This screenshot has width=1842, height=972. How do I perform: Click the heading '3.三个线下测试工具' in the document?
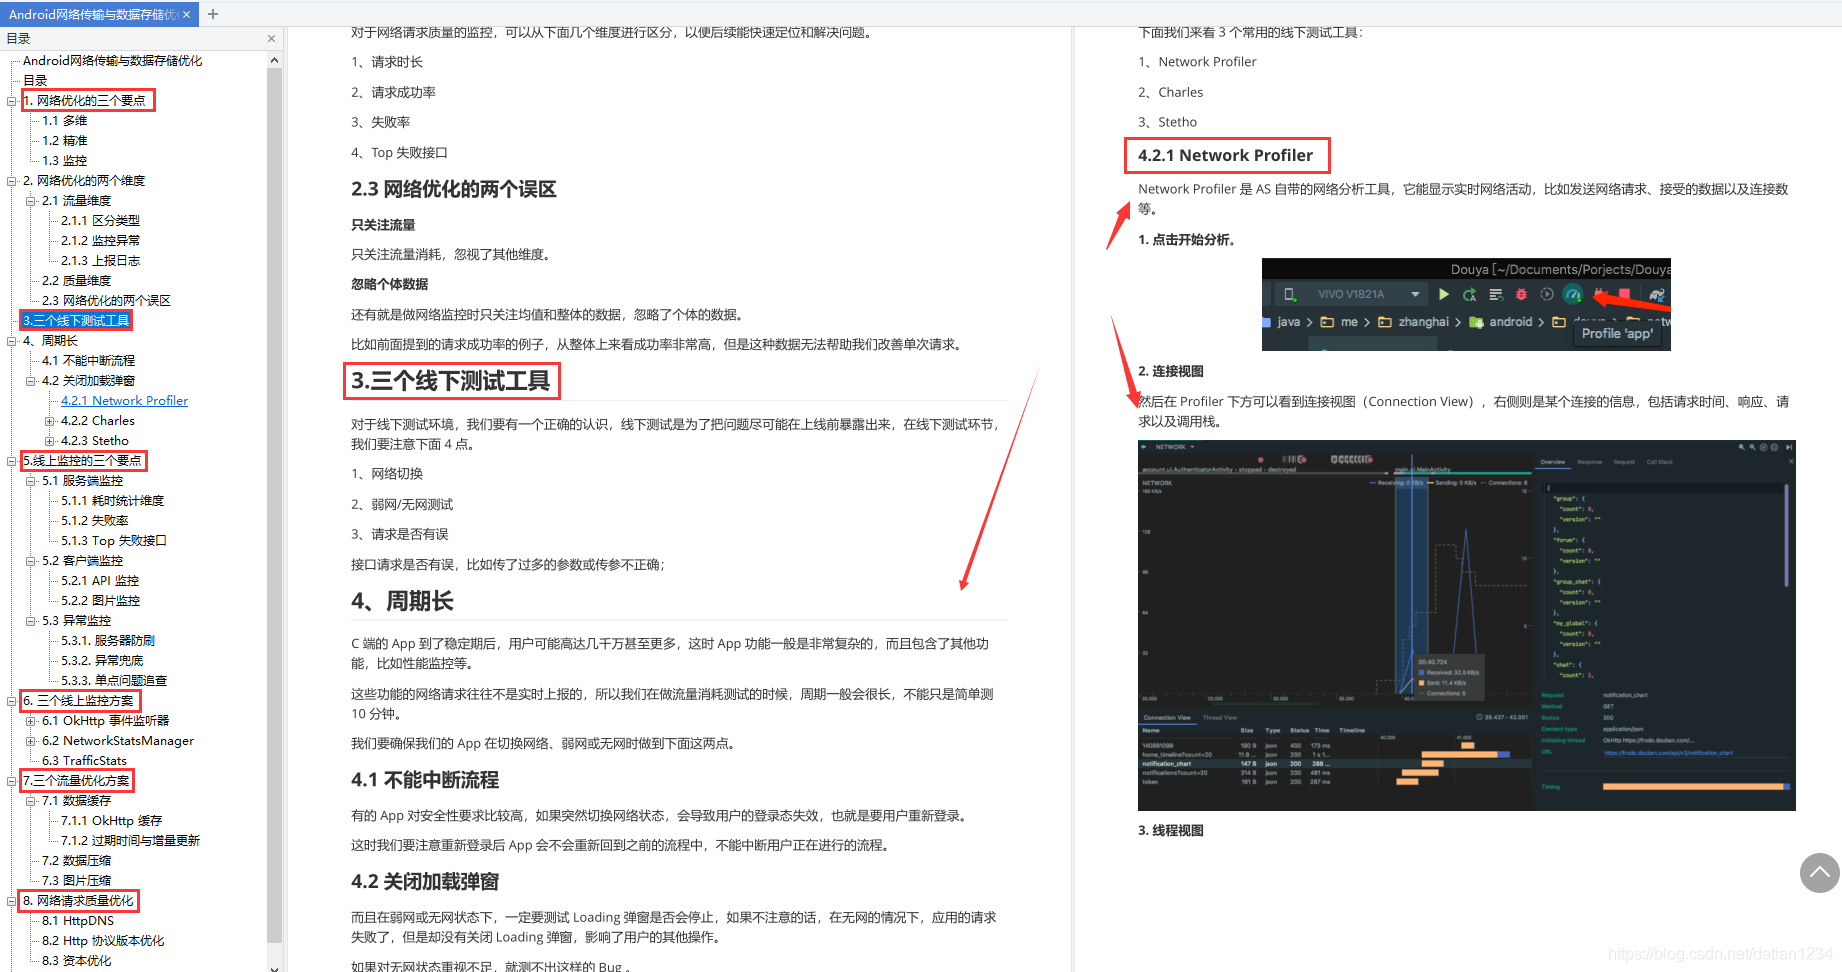(x=450, y=381)
